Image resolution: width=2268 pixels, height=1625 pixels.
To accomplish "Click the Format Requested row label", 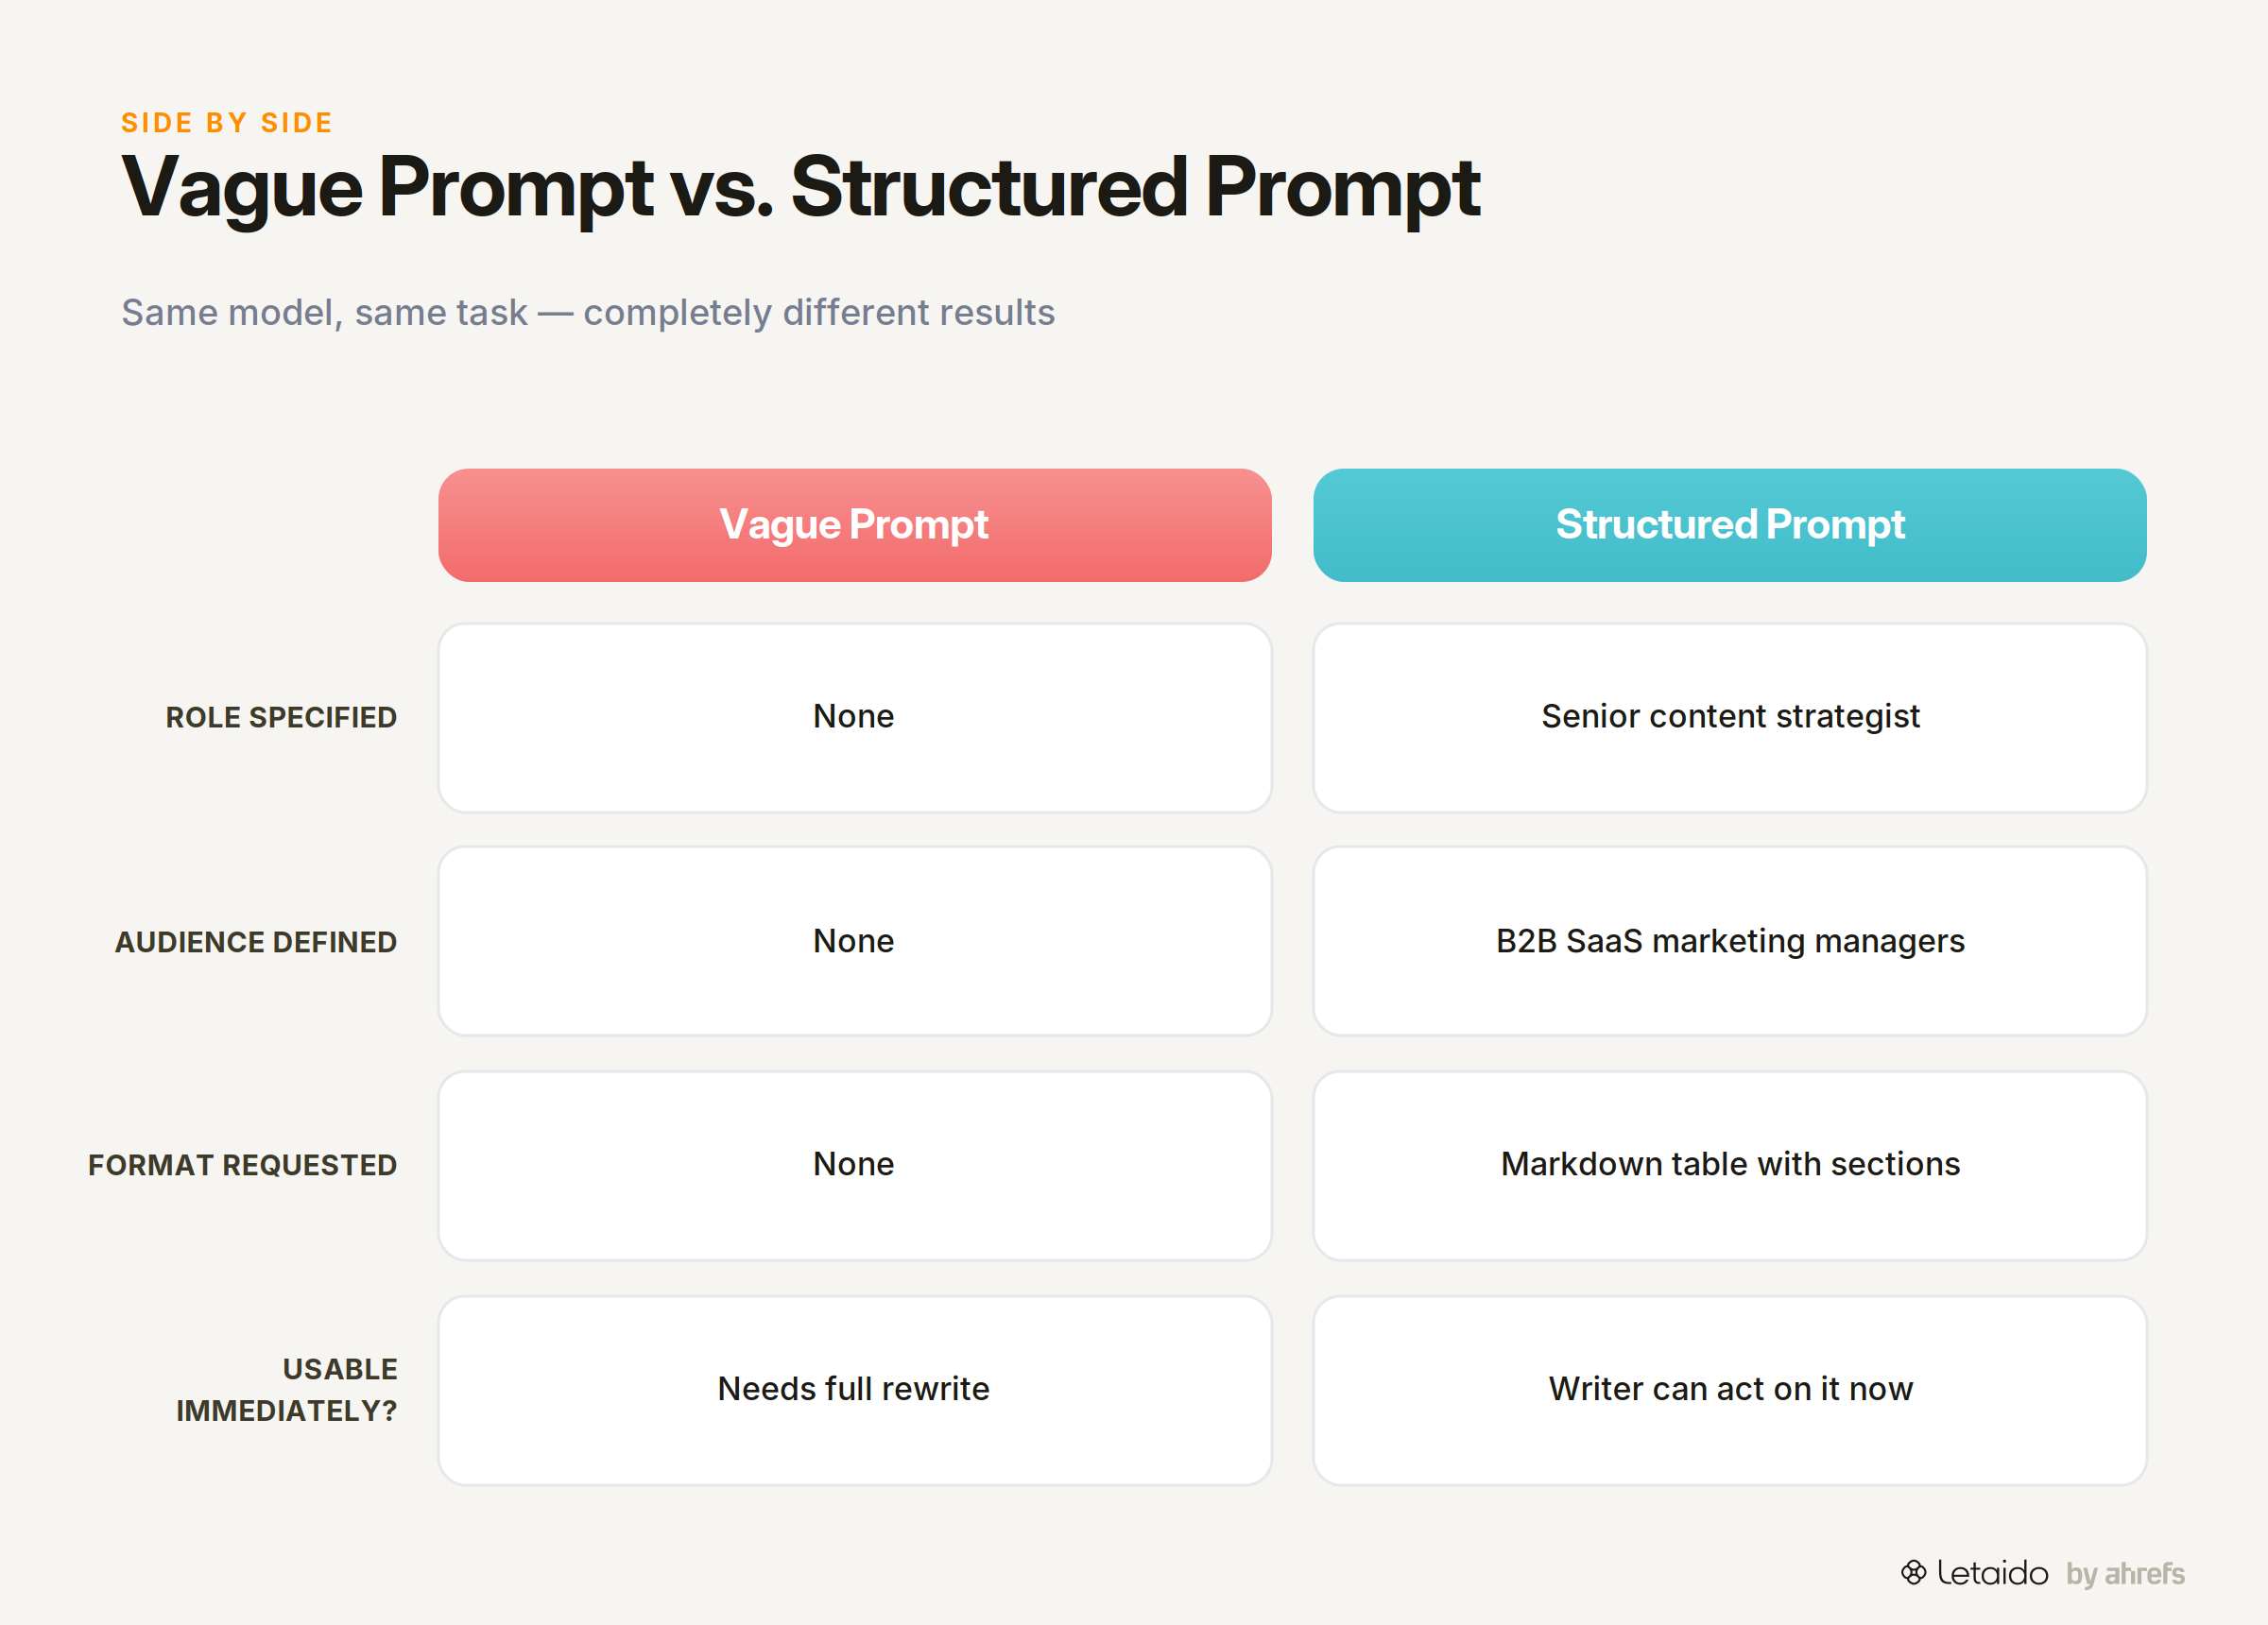I will point(242,1165).
